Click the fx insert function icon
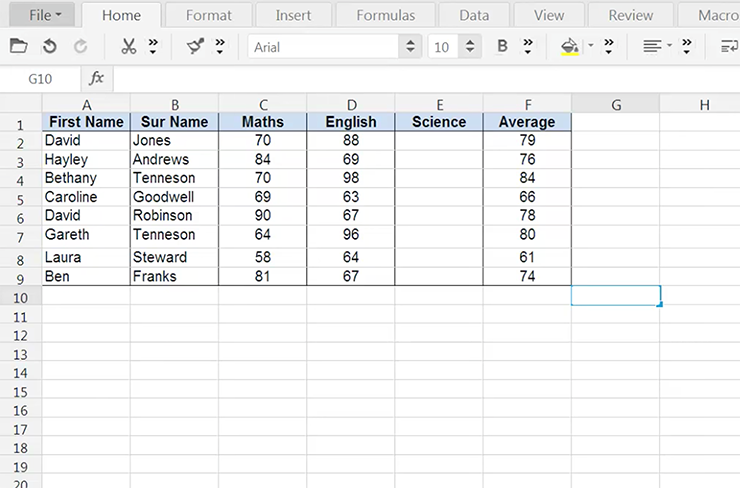Image resolution: width=740 pixels, height=488 pixels. tap(97, 78)
